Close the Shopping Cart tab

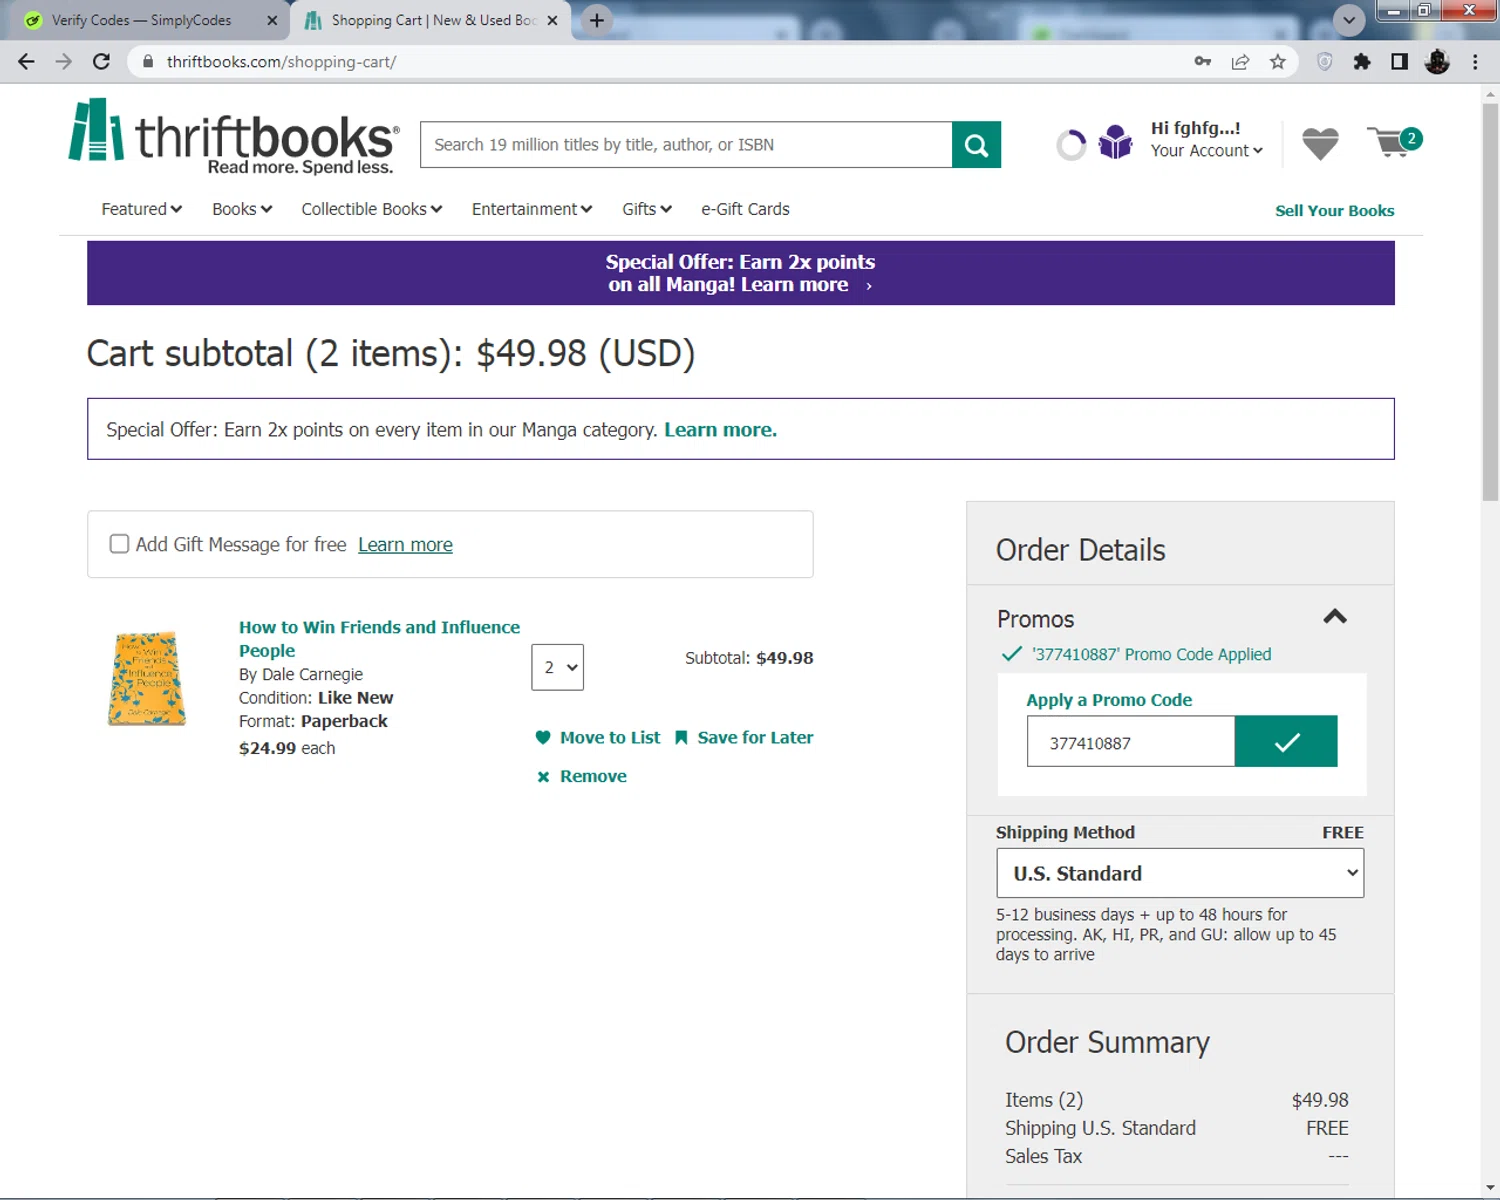coord(552,20)
